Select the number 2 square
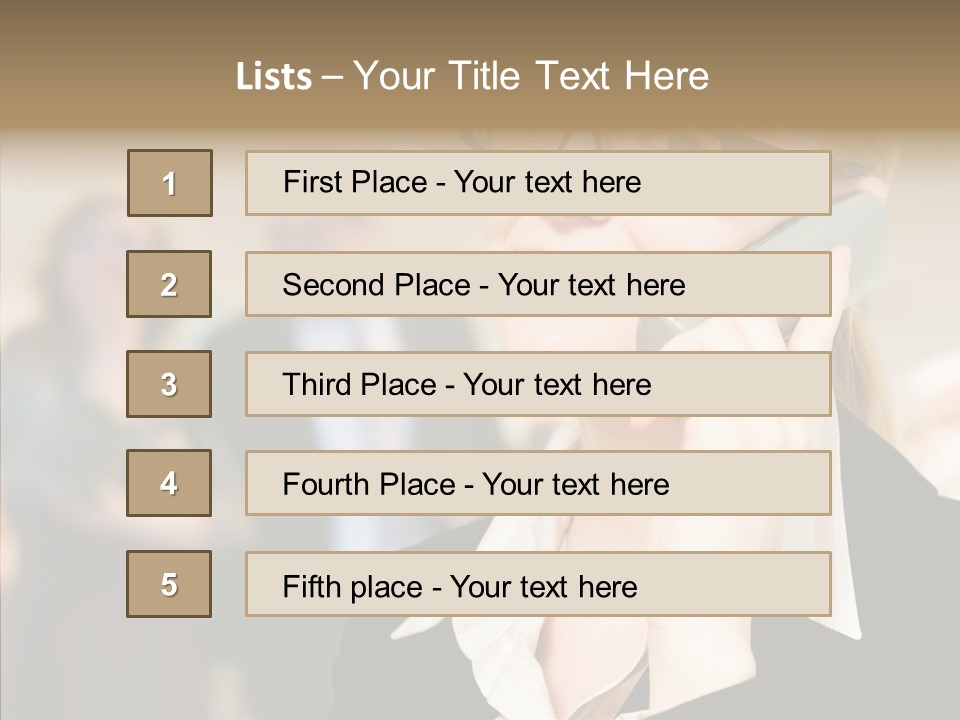The width and height of the screenshot is (960, 720). tap(169, 284)
